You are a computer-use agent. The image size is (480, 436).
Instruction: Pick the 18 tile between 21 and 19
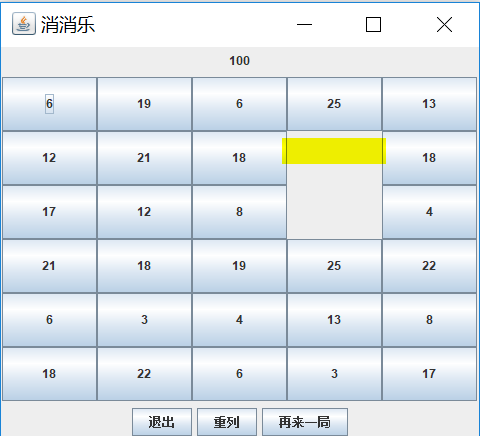coord(144,266)
